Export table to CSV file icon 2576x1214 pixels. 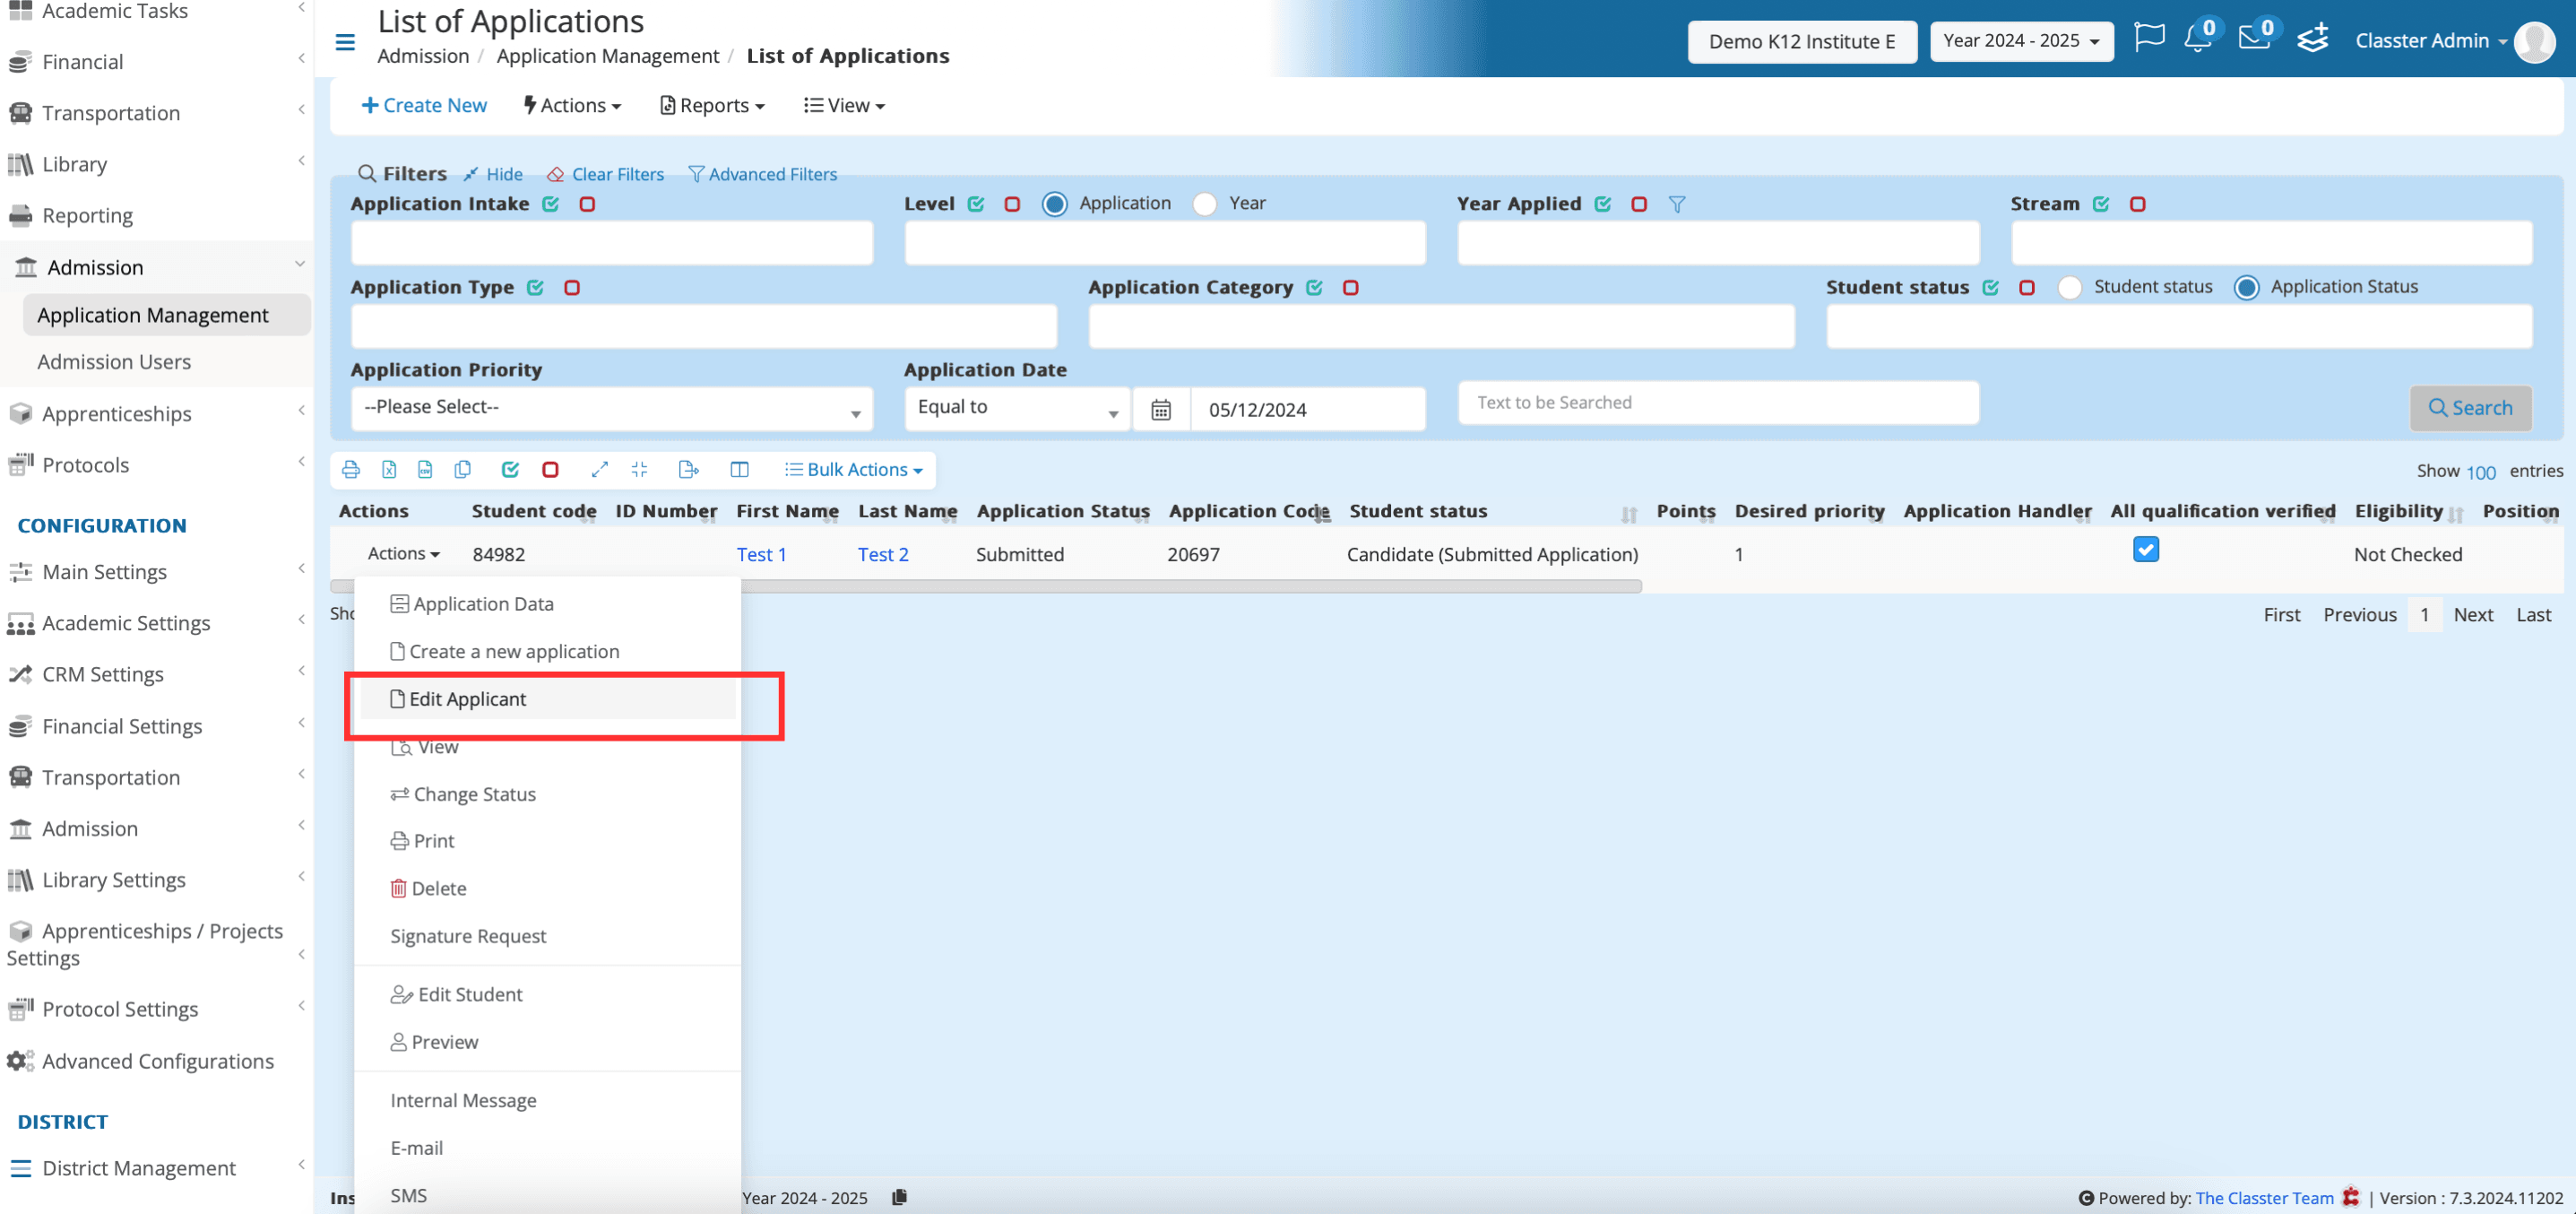pos(425,469)
